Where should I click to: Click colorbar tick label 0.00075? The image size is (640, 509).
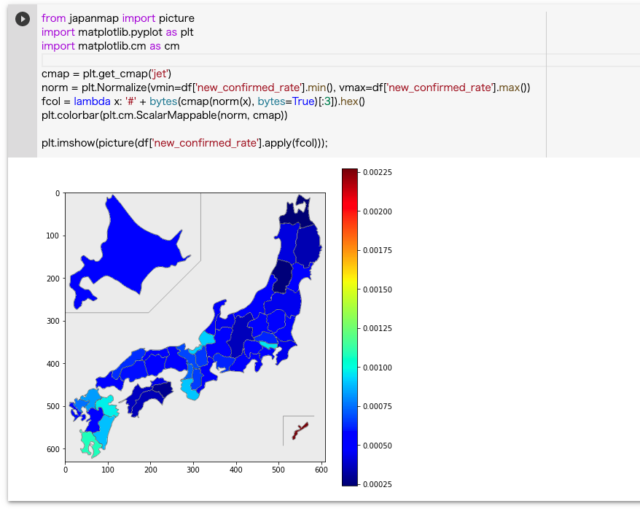378,406
